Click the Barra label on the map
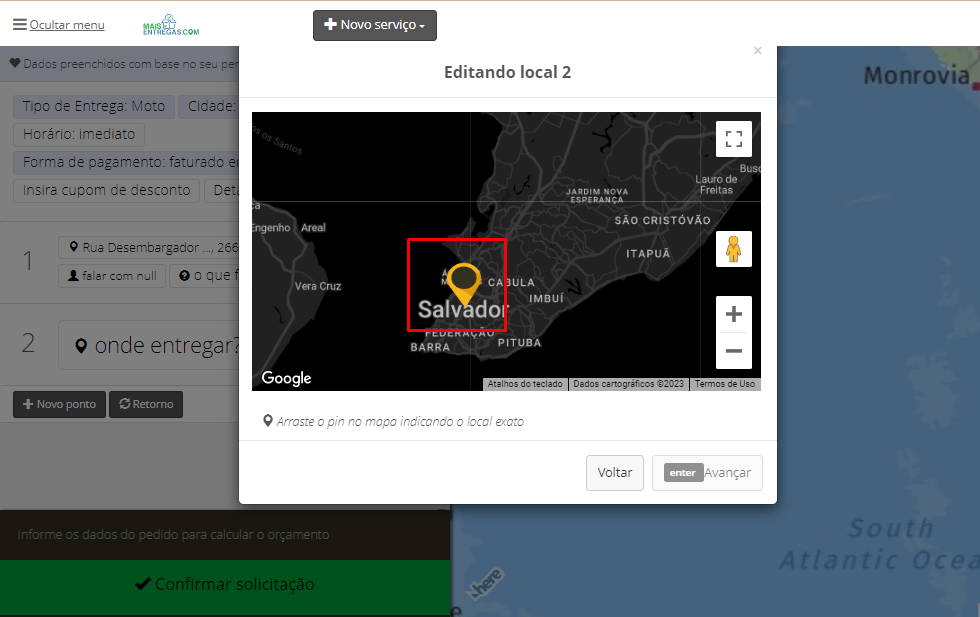980x617 pixels. pos(430,347)
